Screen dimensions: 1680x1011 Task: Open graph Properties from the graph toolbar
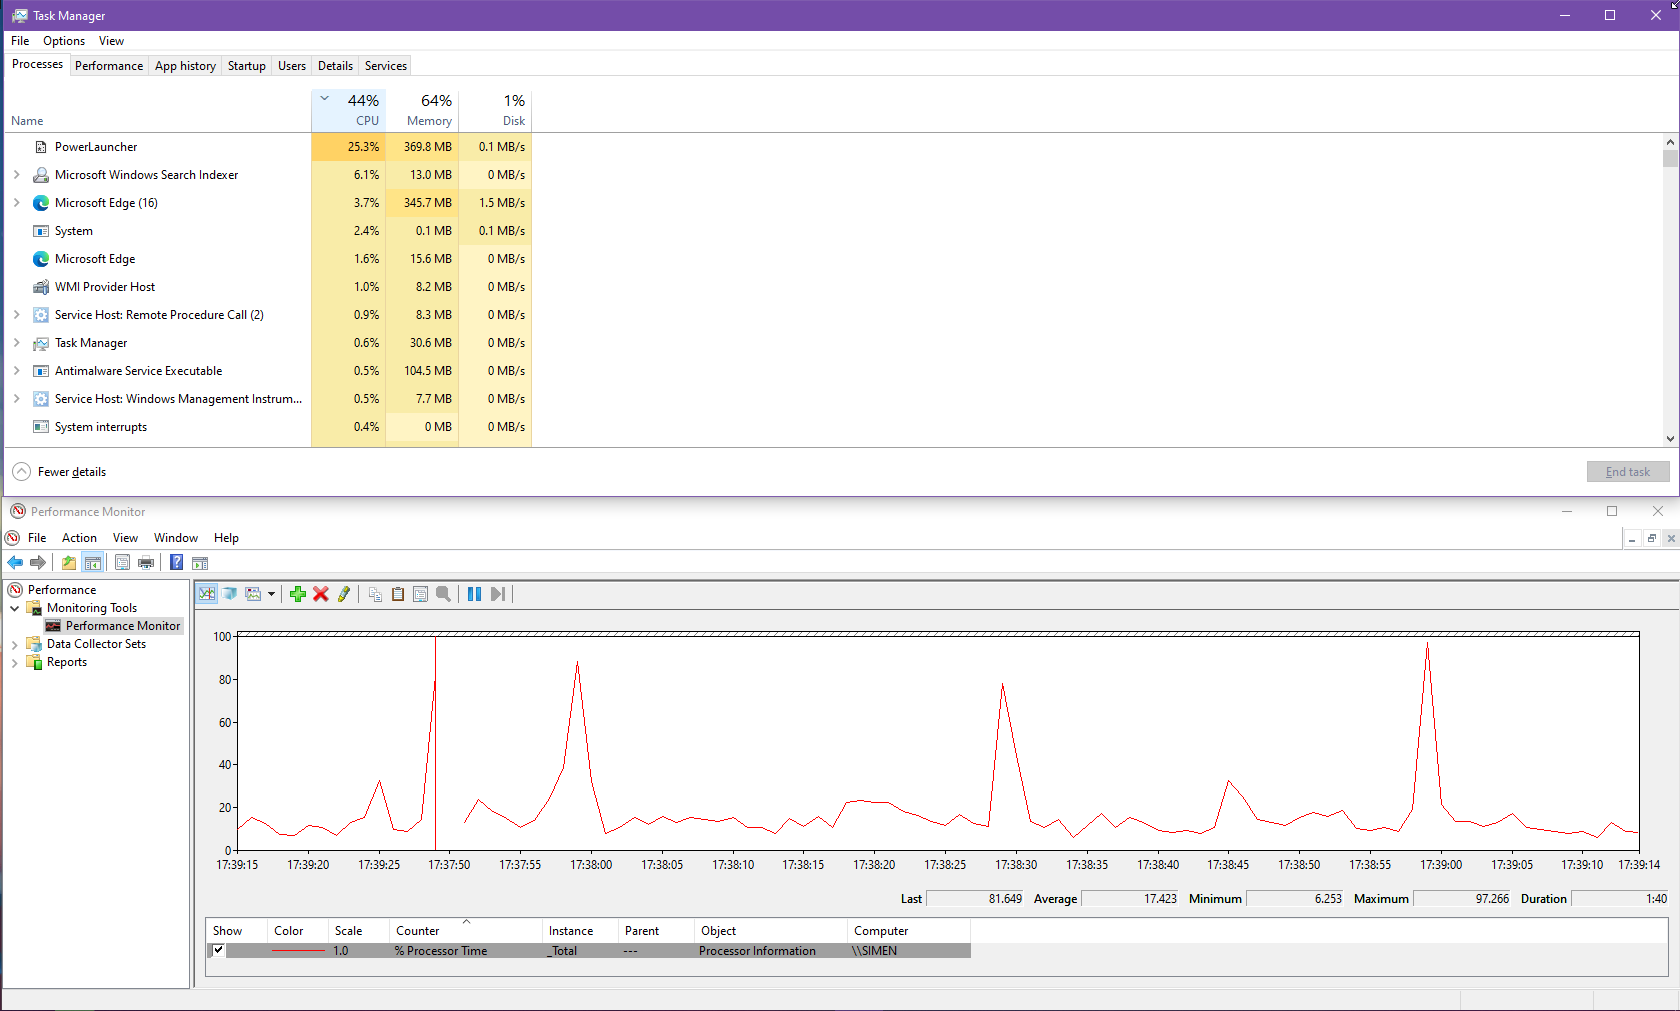pyautogui.click(x=421, y=594)
